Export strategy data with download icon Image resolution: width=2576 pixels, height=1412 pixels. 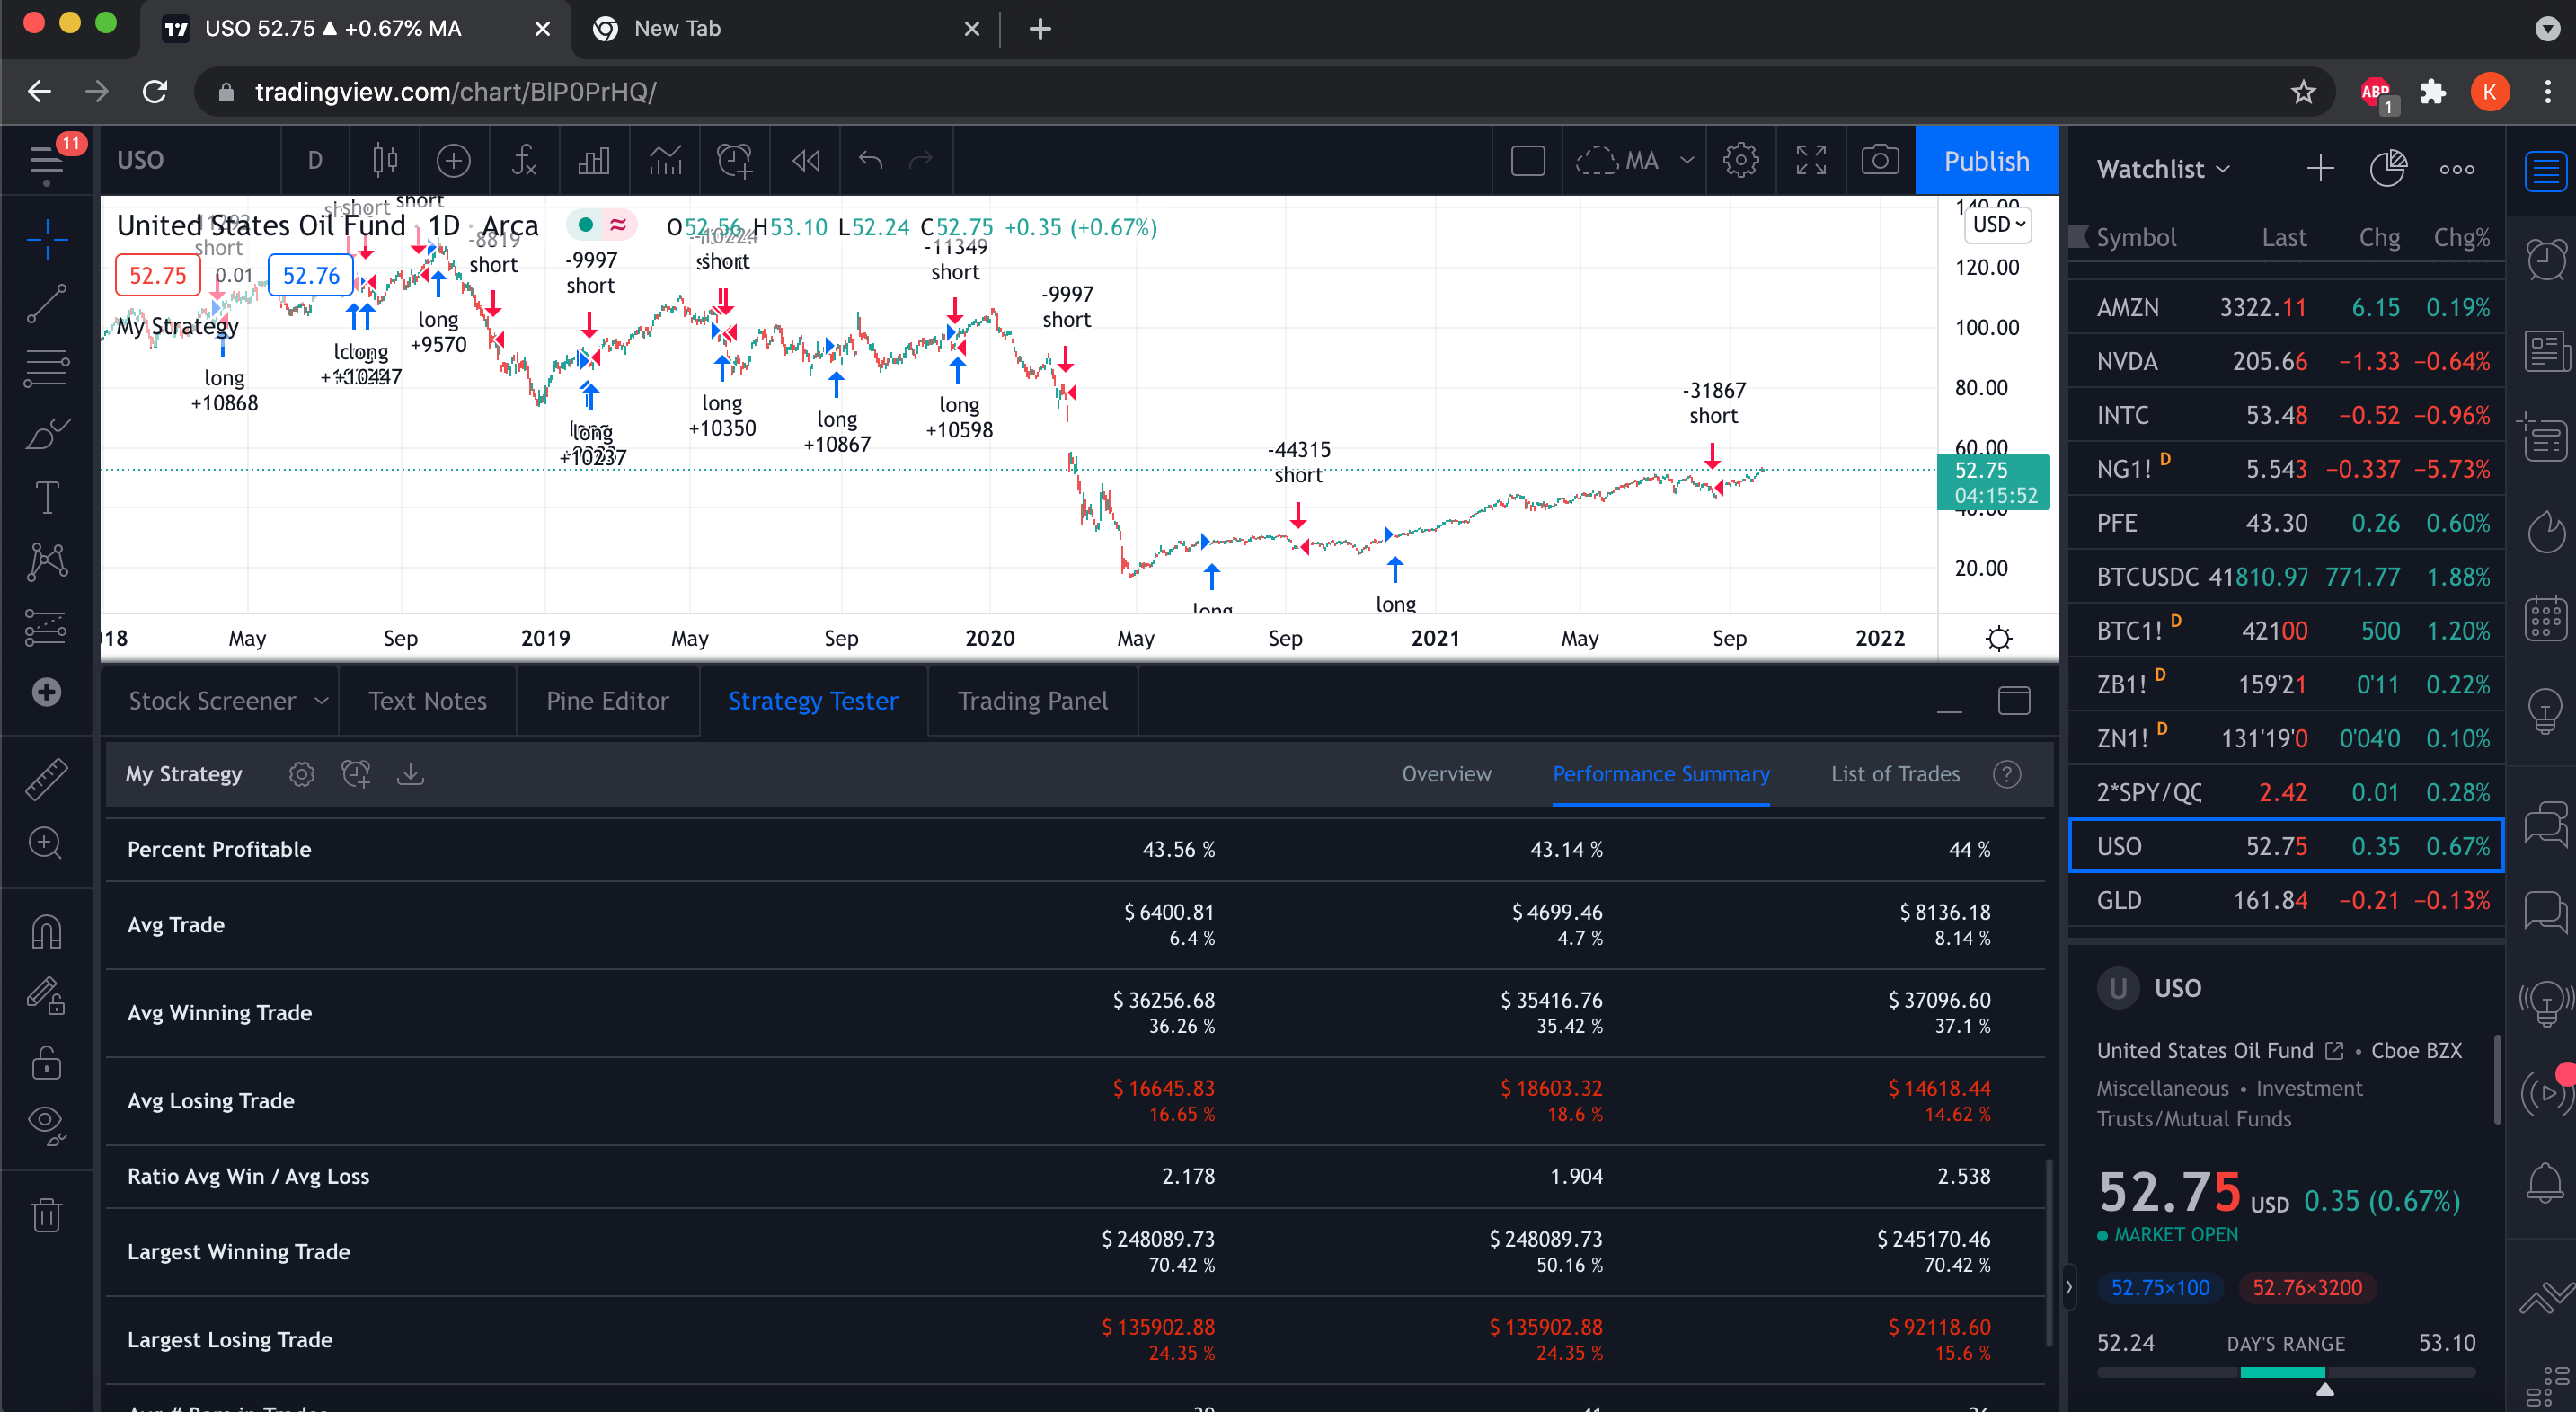(410, 774)
